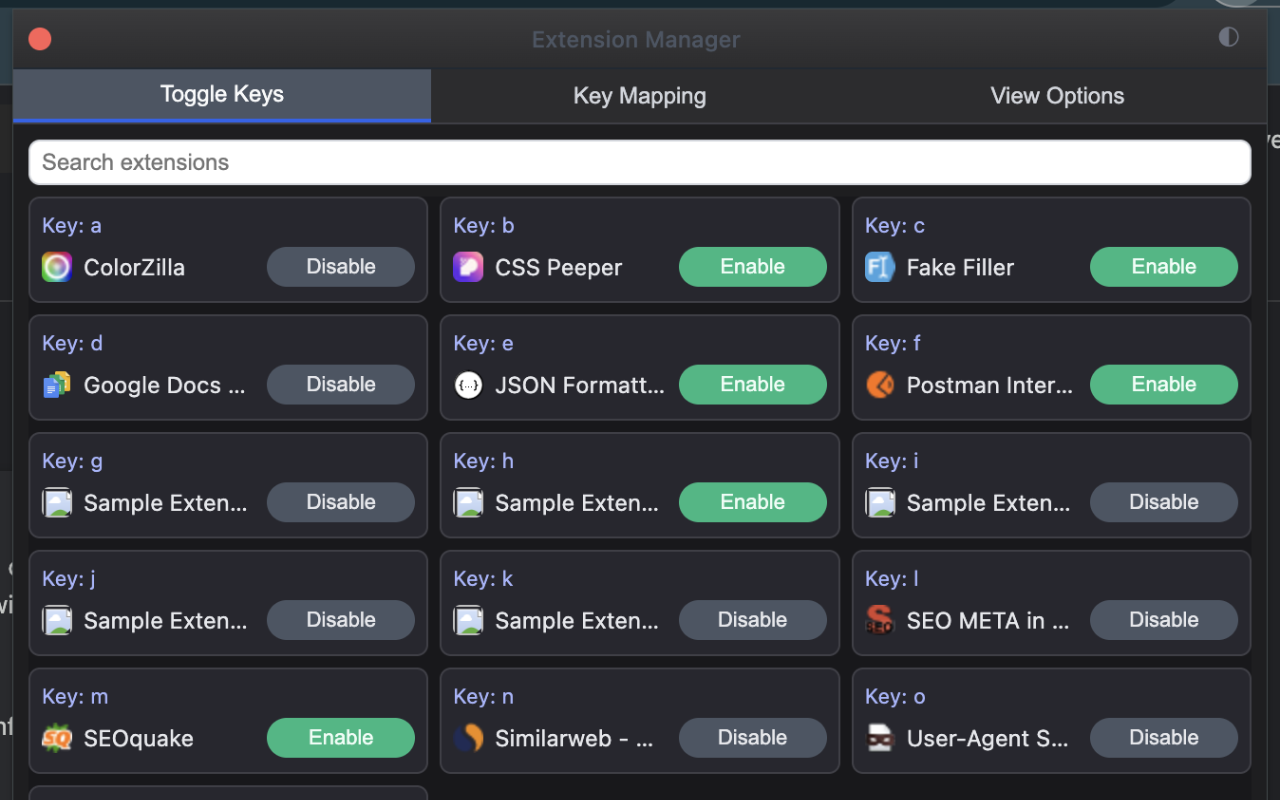Viewport: 1280px width, 800px height.
Task: Disable the ColorZilla extension
Action: pos(341,267)
